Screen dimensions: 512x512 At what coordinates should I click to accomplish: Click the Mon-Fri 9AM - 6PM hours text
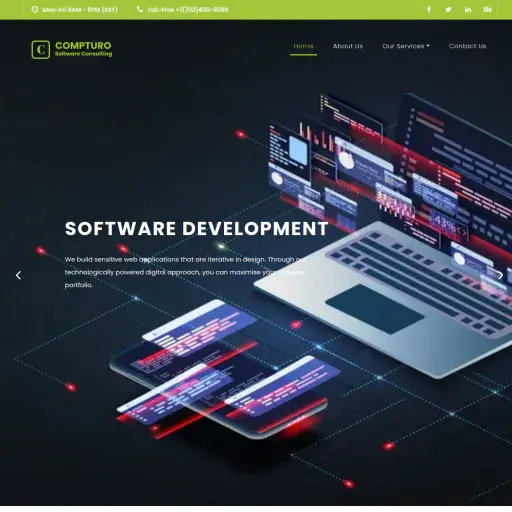click(x=80, y=10)
